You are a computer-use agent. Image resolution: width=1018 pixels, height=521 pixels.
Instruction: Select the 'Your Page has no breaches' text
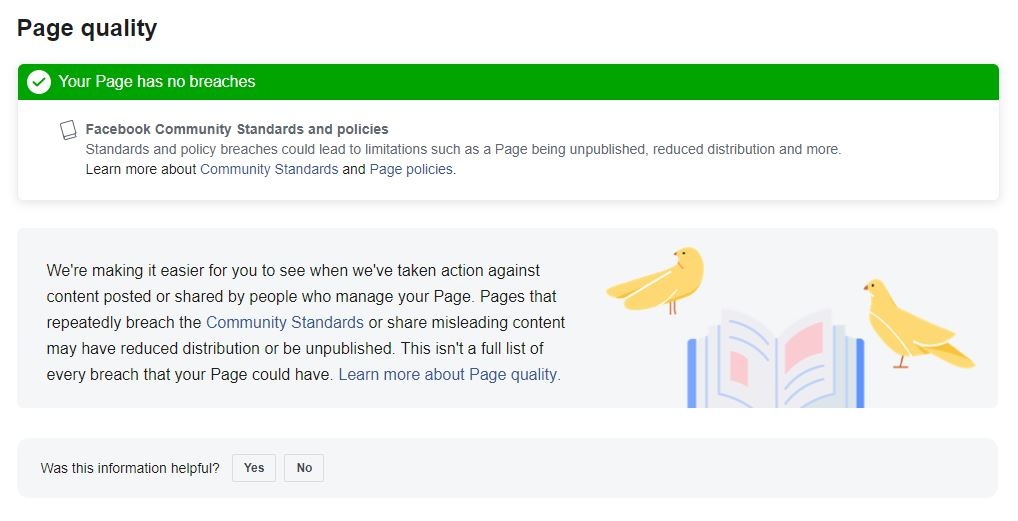tap(157, 82)
